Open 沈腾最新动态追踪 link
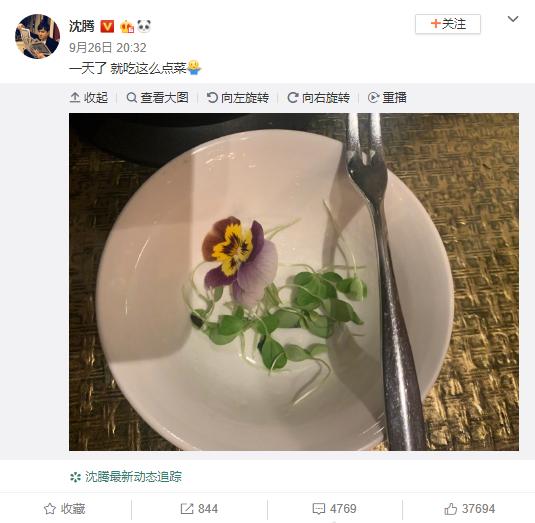The image size is (535, 523). [126, 477]
